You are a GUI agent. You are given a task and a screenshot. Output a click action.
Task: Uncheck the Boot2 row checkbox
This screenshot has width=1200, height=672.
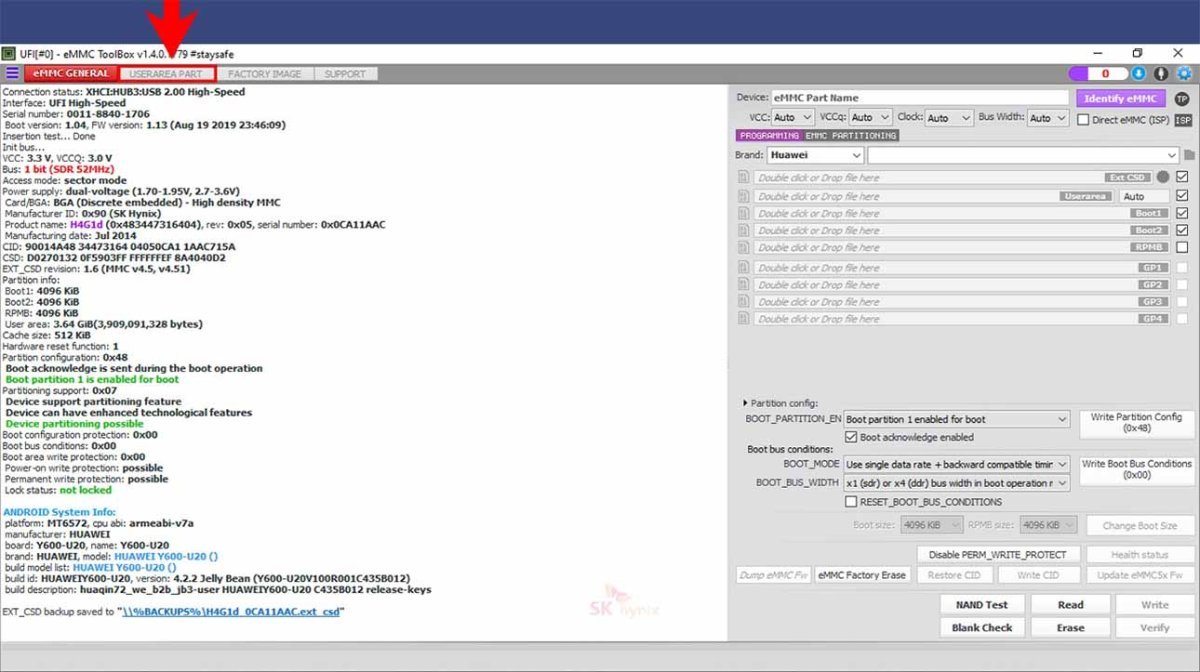[1183, 230]
